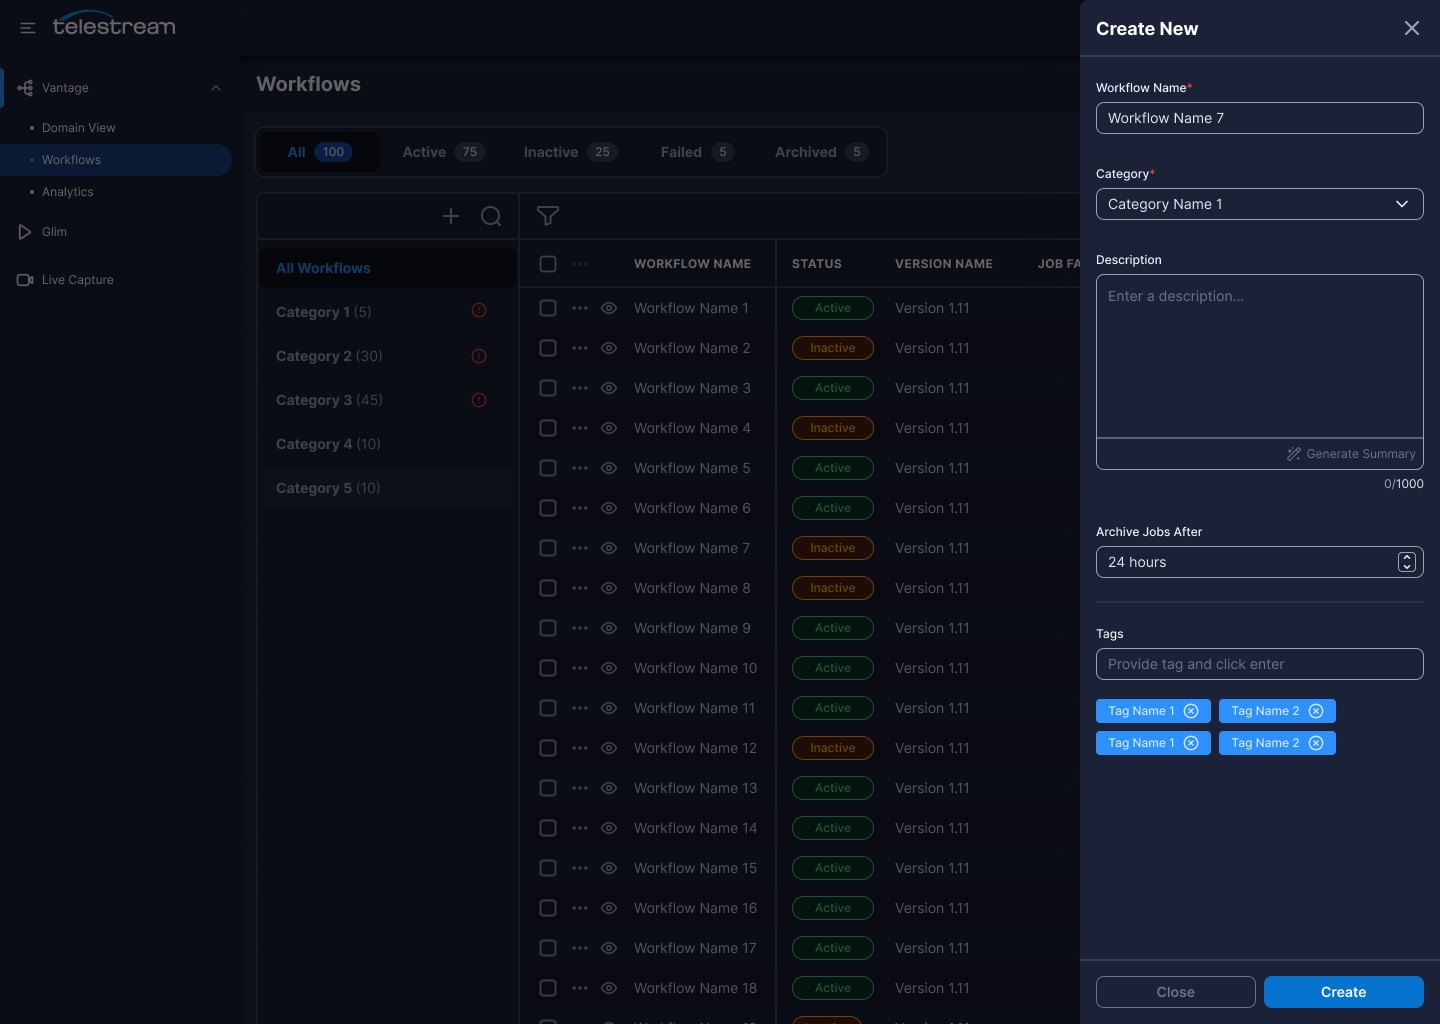
Task: Open three-dot menu for Workflow Name 13
Action: pyautogui.click(x=580, y=788)
